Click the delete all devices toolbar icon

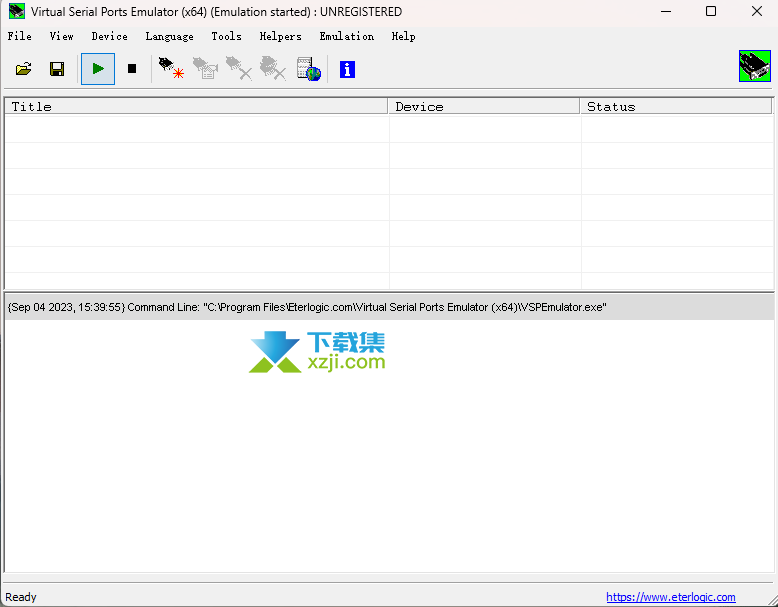pyautogui.click(x=273, y=68)
